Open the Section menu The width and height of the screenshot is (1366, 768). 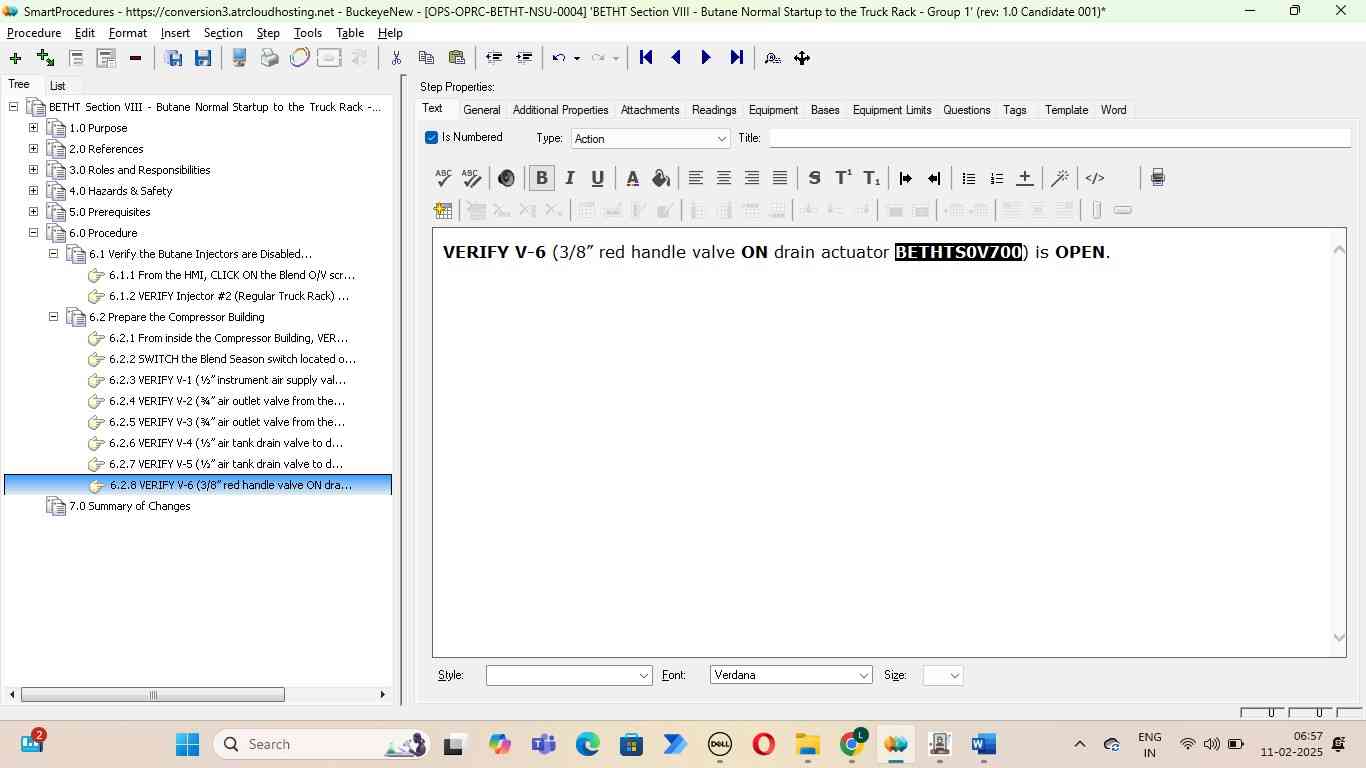pos(222,33)
